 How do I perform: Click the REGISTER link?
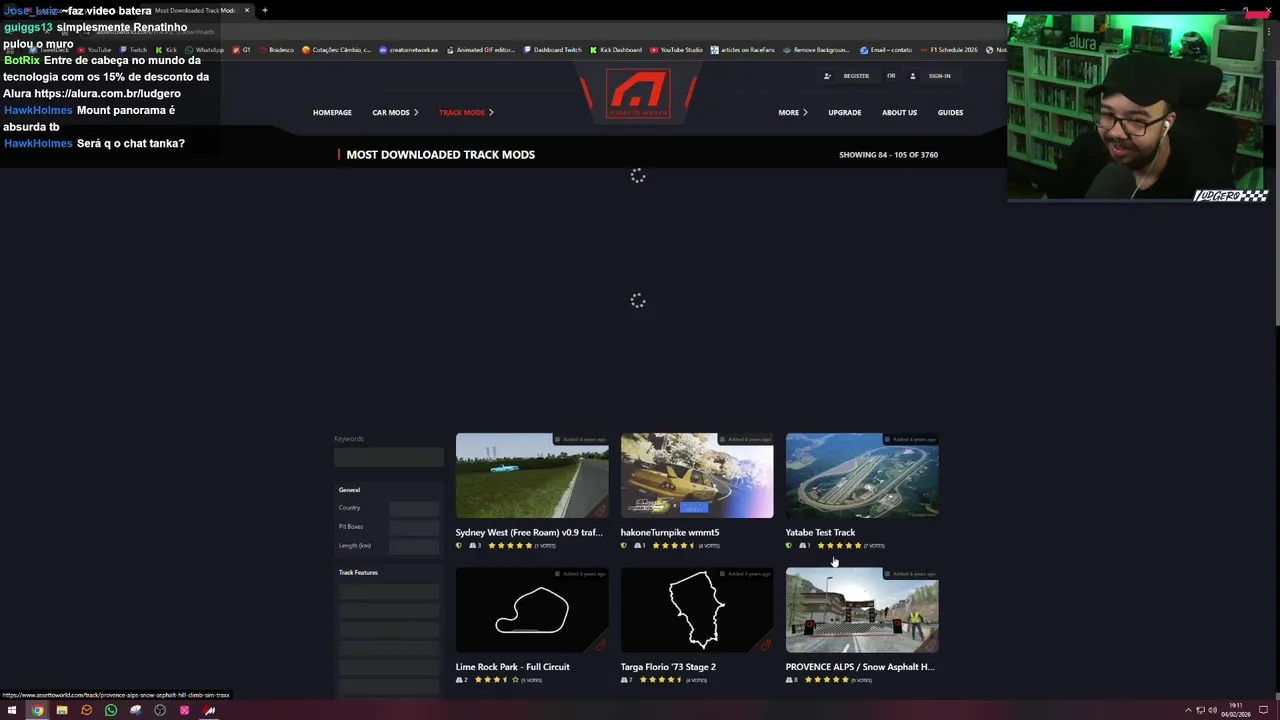click(856, 76)
